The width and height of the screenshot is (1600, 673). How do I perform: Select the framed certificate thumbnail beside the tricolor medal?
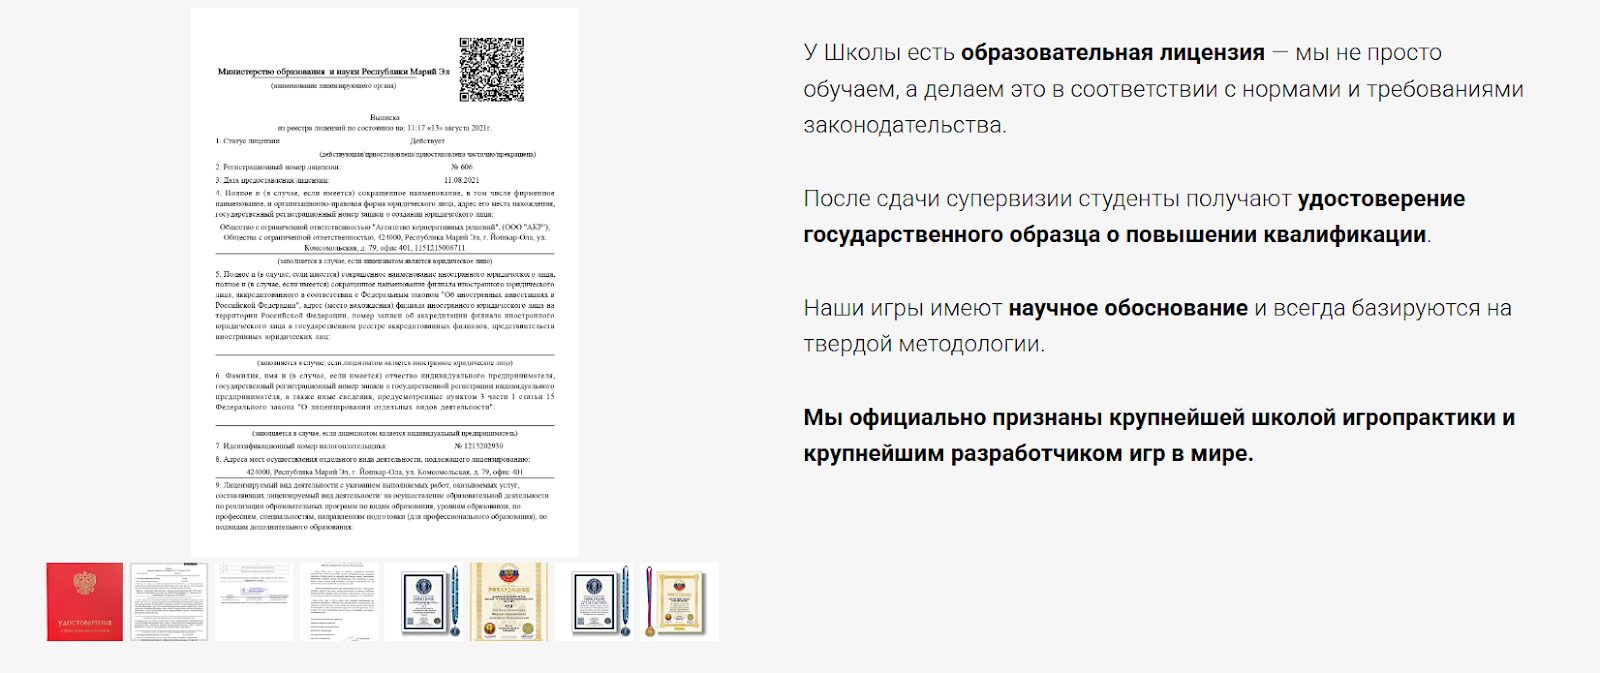(594, 601)
